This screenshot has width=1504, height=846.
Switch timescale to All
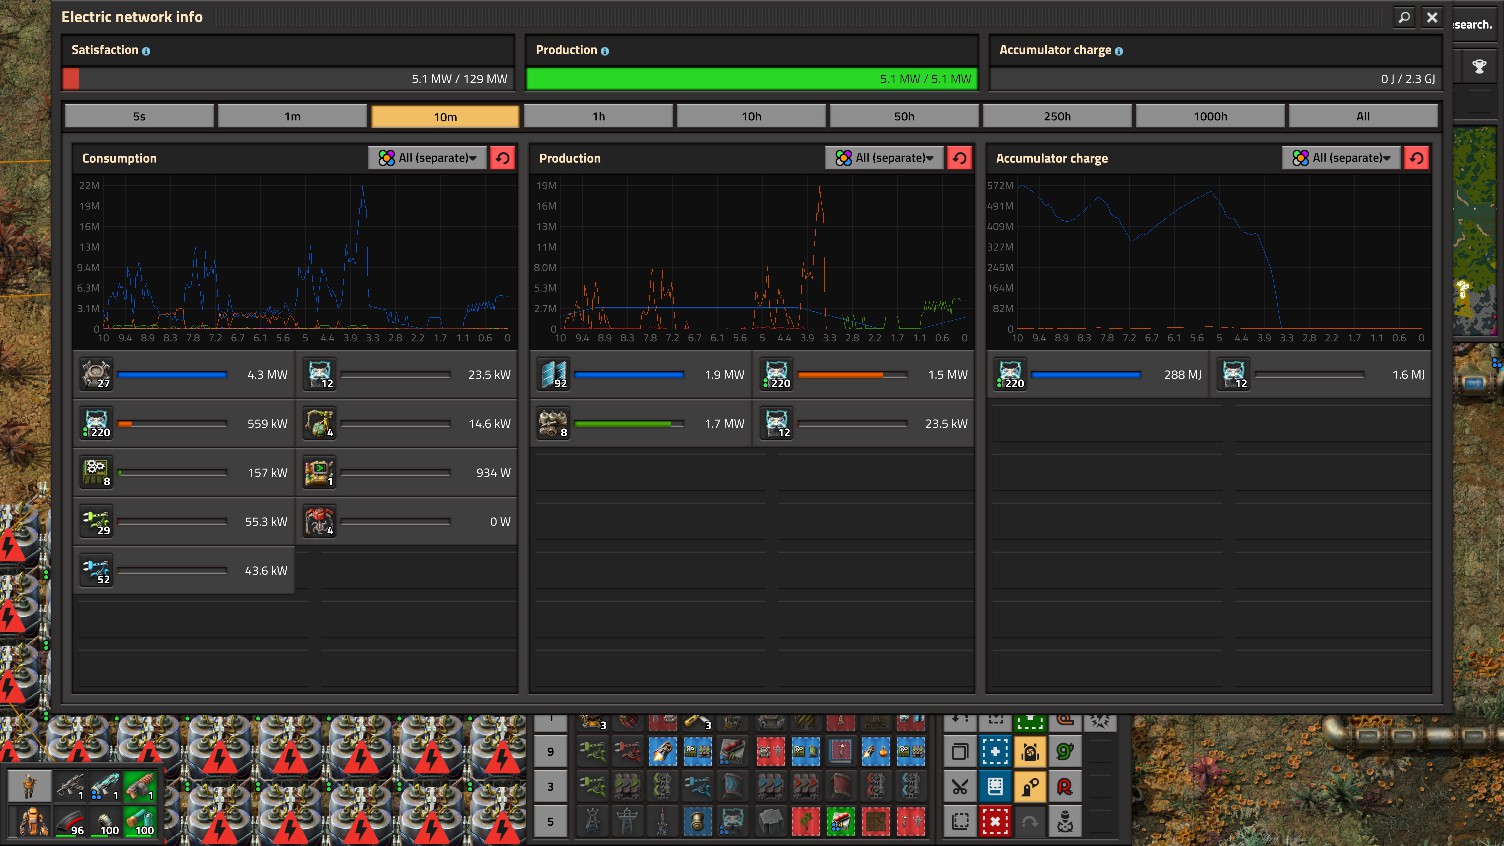pyautogui.click(x=1363, y=116)
